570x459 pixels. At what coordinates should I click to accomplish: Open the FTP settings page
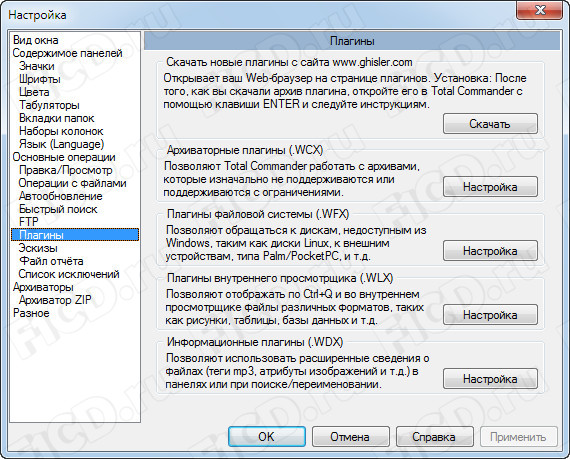[29, 222]
